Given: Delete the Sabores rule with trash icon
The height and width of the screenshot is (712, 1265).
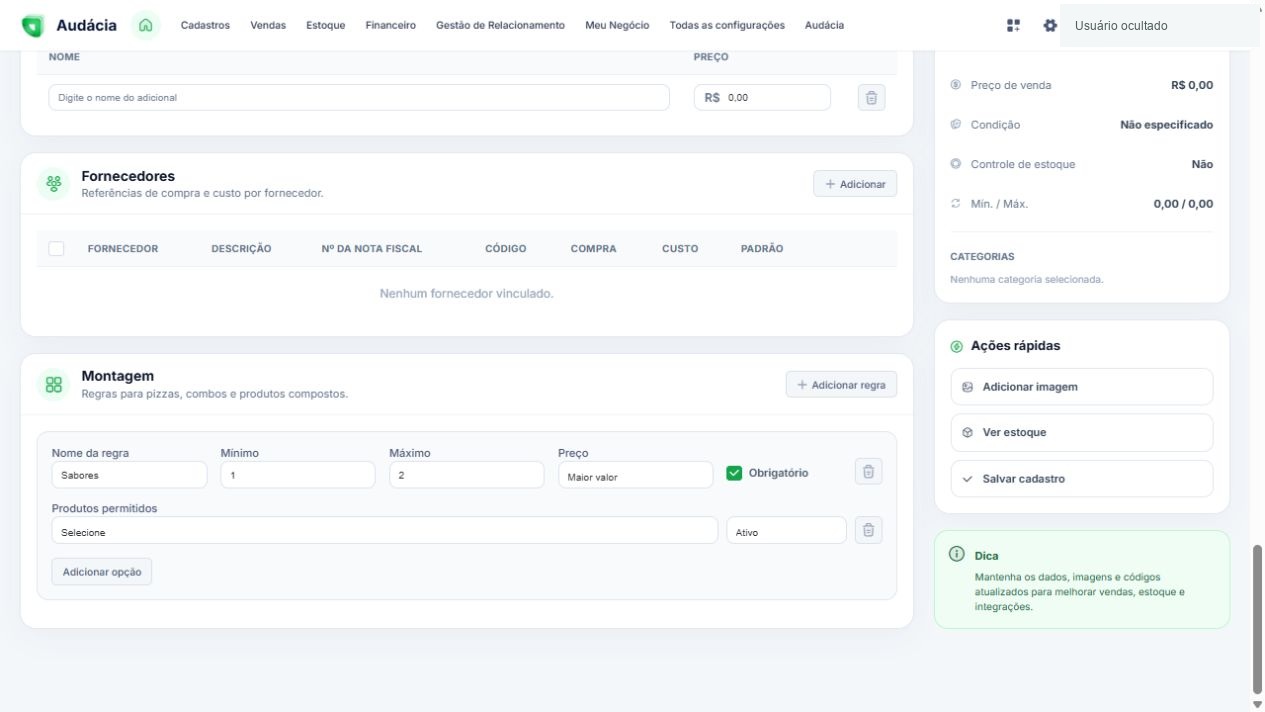Looking at the screenshot, I should pos(869,472).
